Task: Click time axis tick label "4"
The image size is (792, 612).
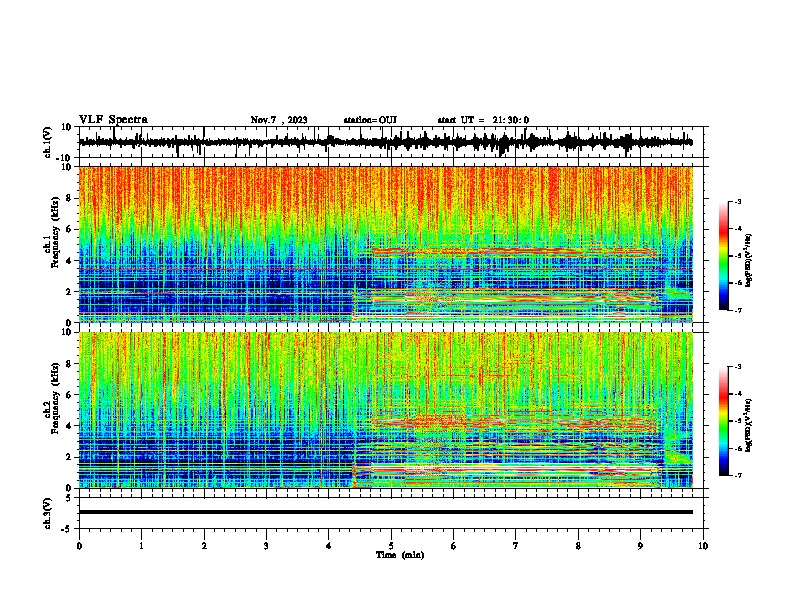Action: tap(329, 546)
